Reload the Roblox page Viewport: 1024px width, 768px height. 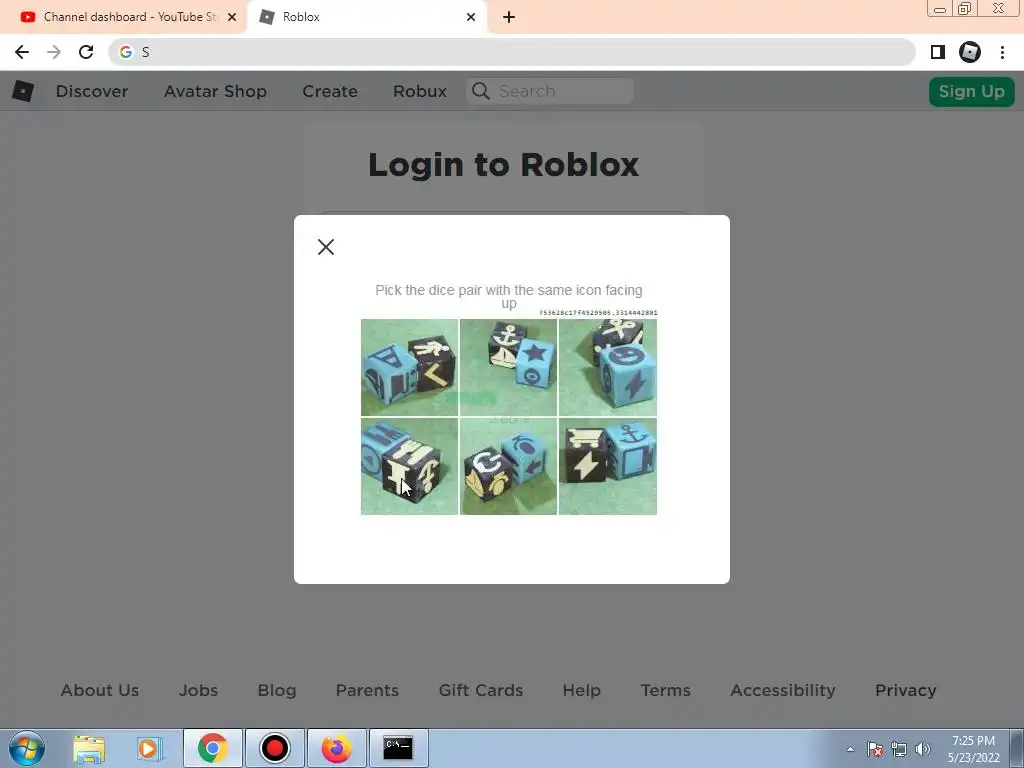[86, 52]
